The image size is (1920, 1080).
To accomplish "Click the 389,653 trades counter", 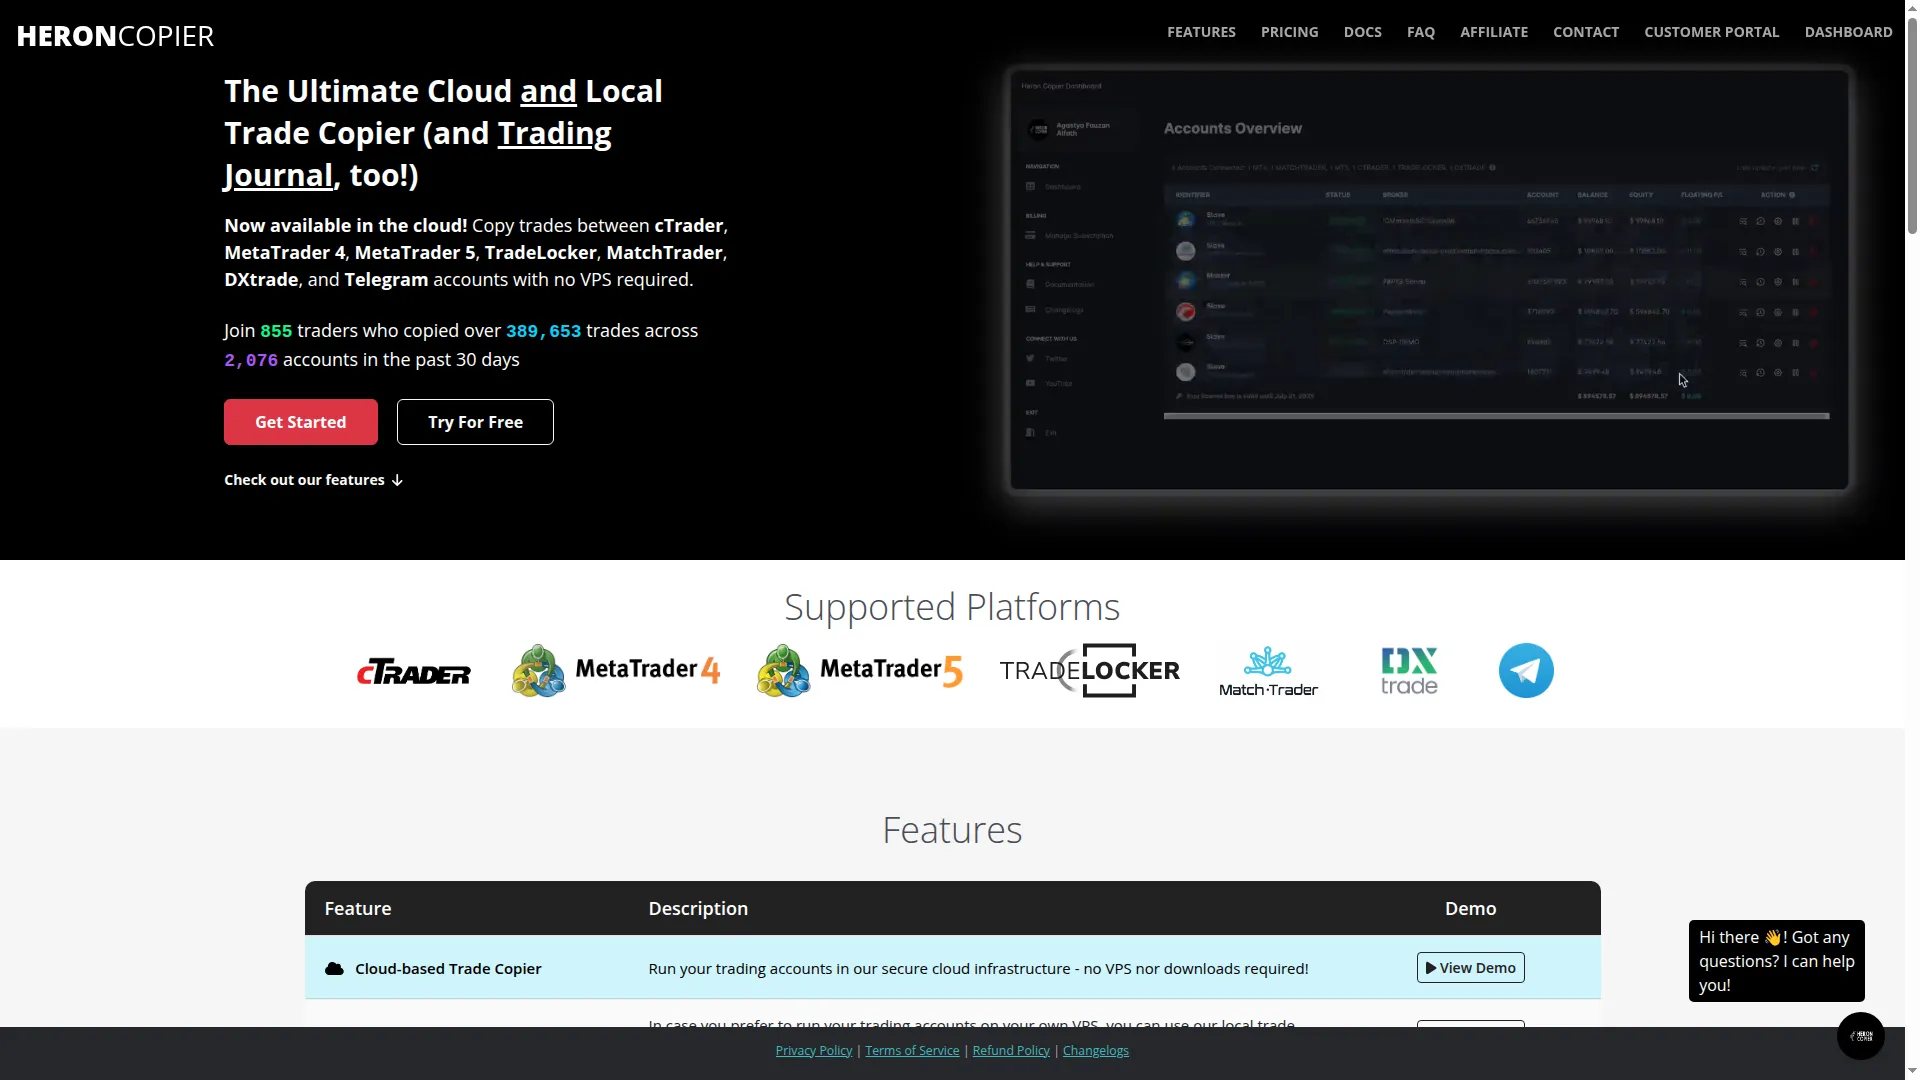I will point(543,331).
